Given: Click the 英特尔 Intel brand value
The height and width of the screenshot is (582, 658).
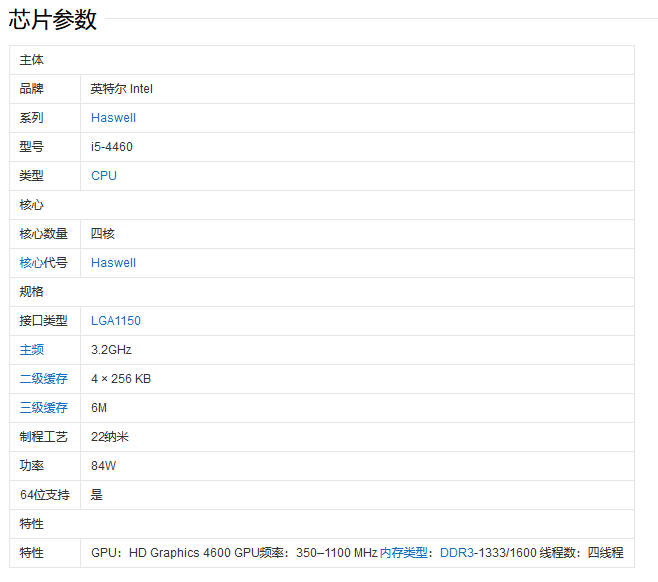Looking at the screenshot, I should tap(122, 89).
